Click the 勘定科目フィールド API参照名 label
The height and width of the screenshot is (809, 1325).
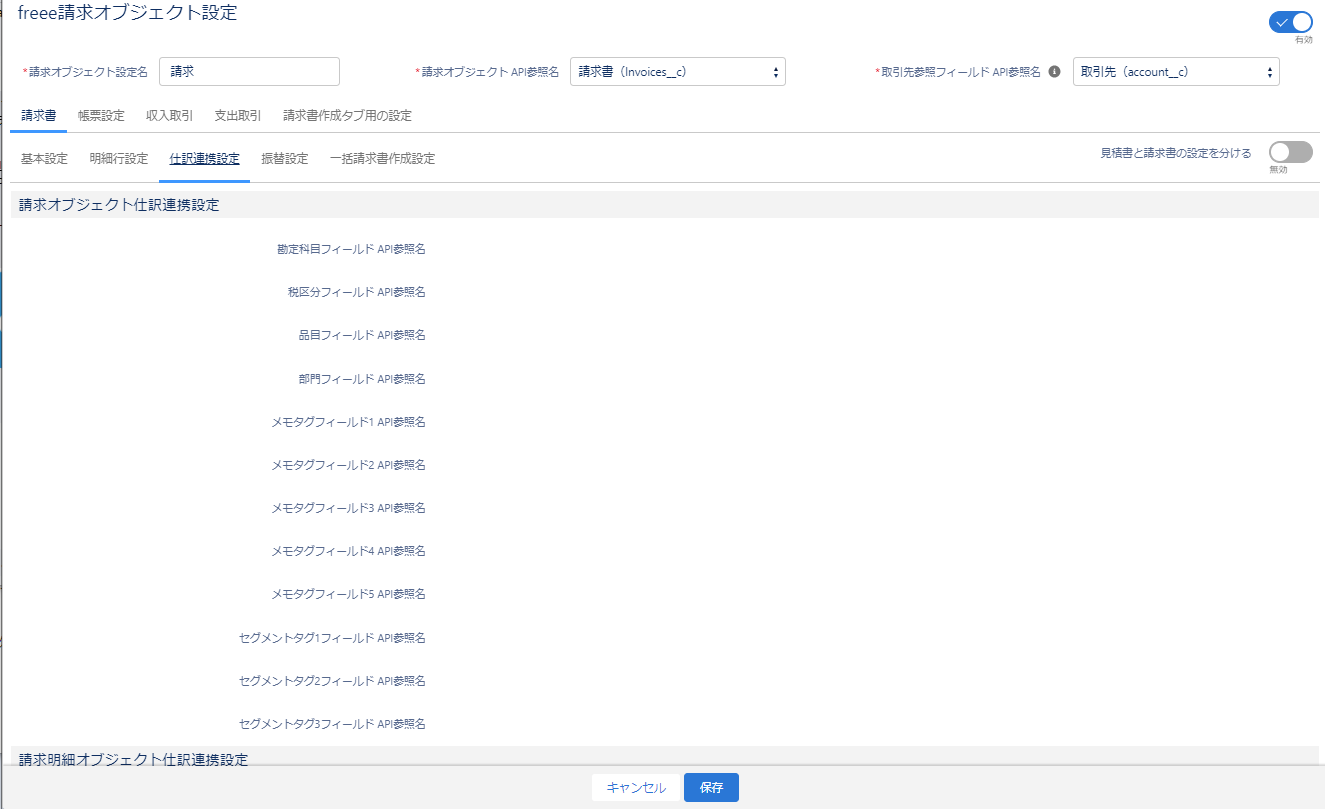[x=351, y=249]
